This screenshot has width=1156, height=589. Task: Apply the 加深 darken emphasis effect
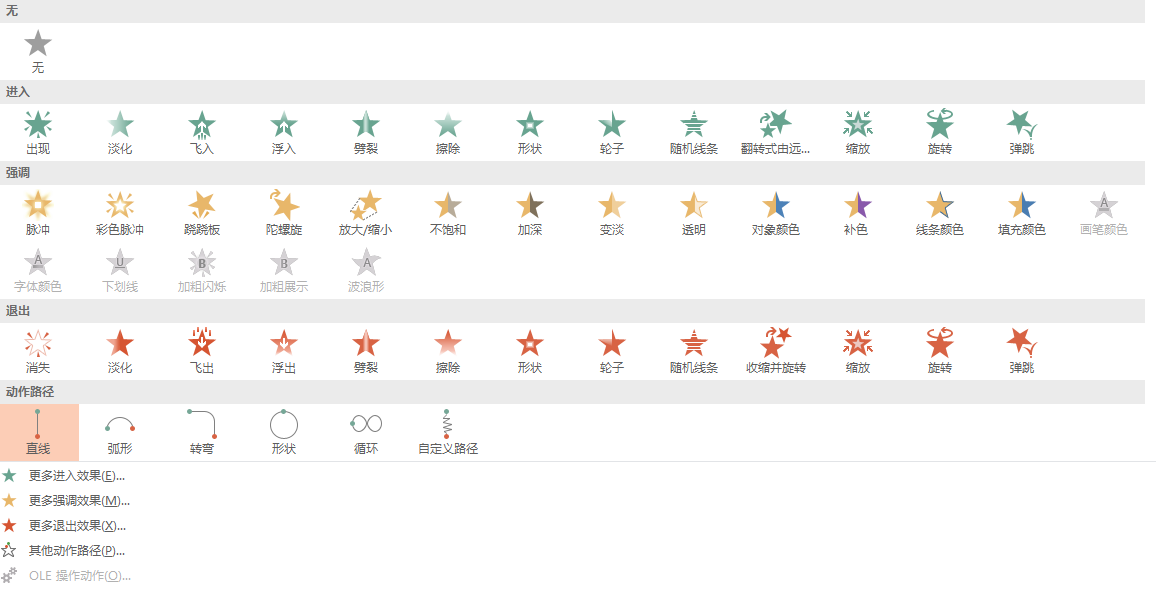(x=529, y=214)
